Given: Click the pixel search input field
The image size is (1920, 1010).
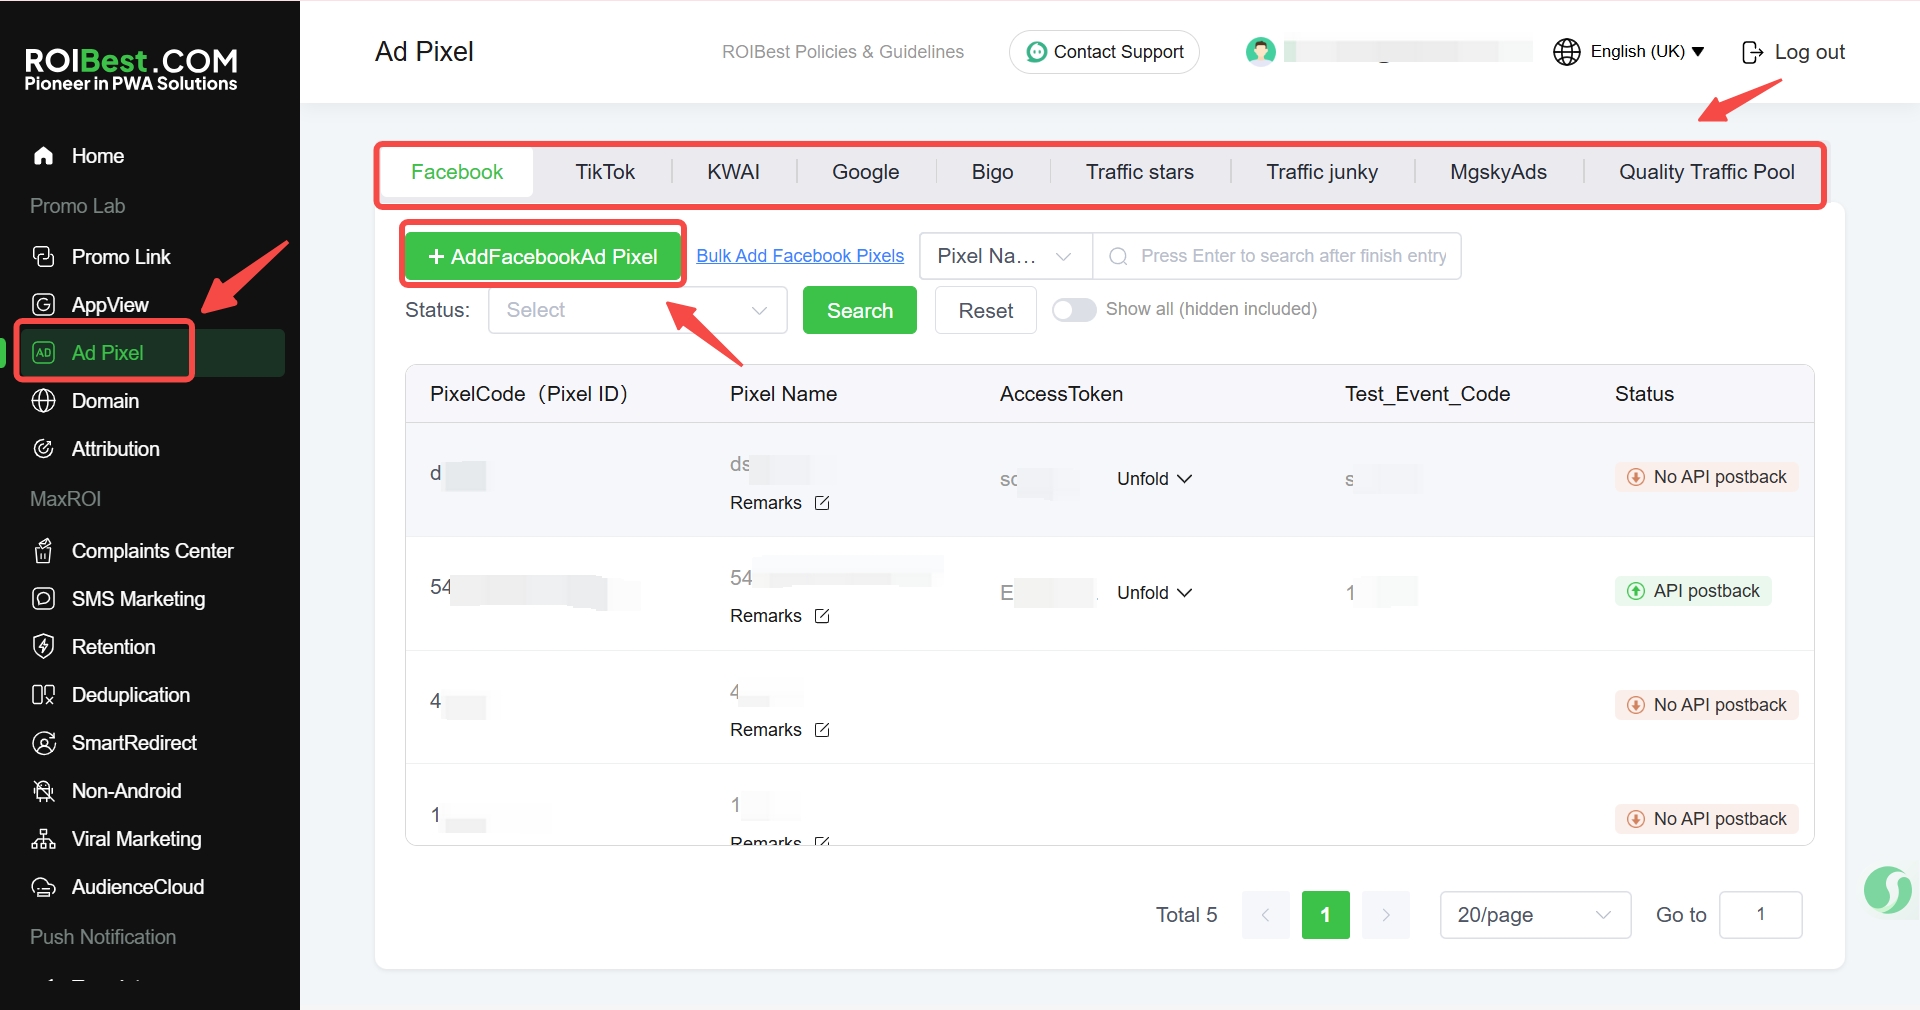Looking at the screenshot, I should tap(1277, 256).
